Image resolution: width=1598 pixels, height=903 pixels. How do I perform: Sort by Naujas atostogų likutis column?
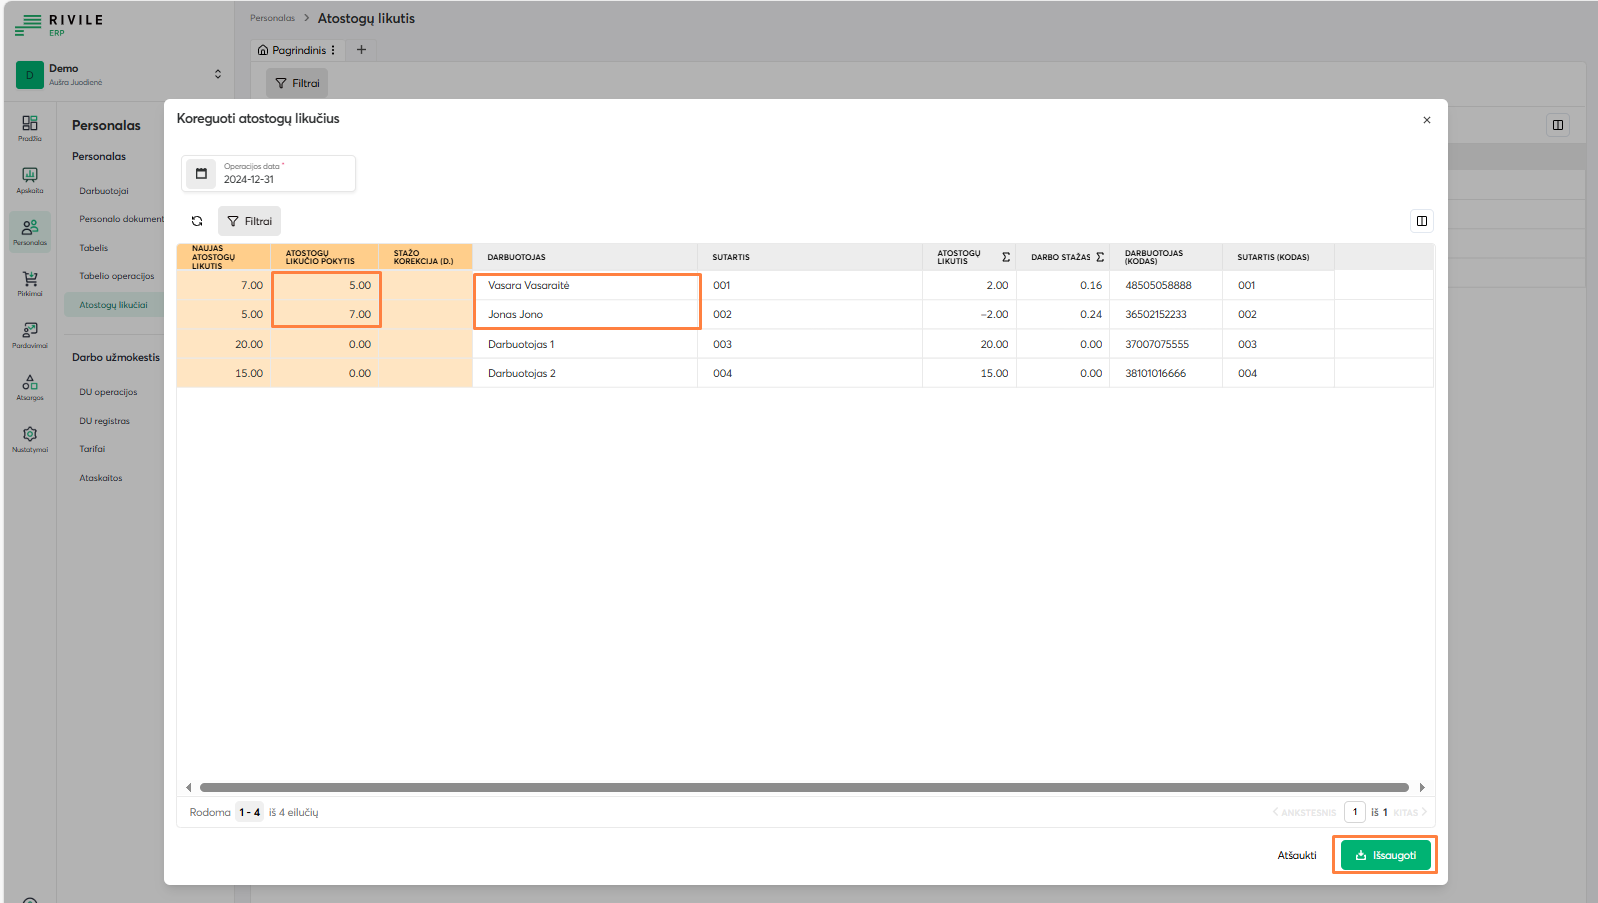223,257
